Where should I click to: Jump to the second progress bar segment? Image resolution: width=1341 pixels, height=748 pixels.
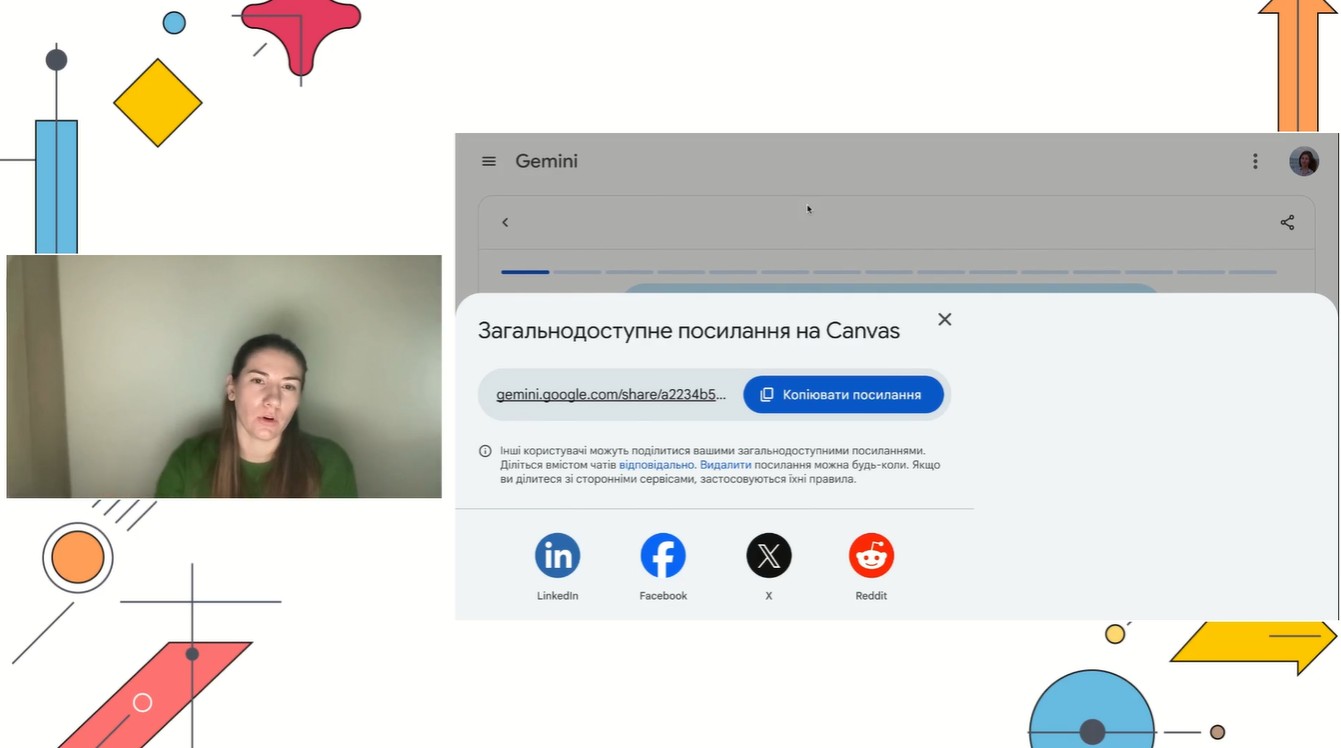coord(577,272)
